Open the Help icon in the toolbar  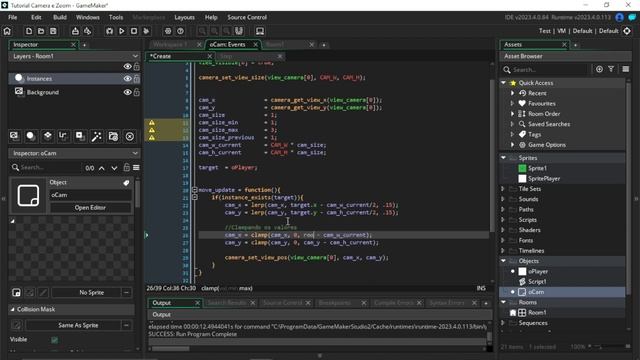click(x=180, y=31)
